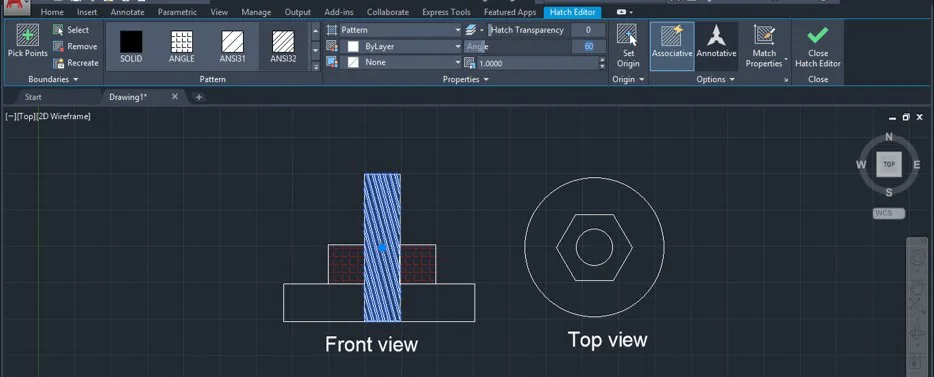Viewport: 934px width, 377px height.
Task: Open the Parametric ribbon tab
Action: pyautogui.click(x=178, y=12)
